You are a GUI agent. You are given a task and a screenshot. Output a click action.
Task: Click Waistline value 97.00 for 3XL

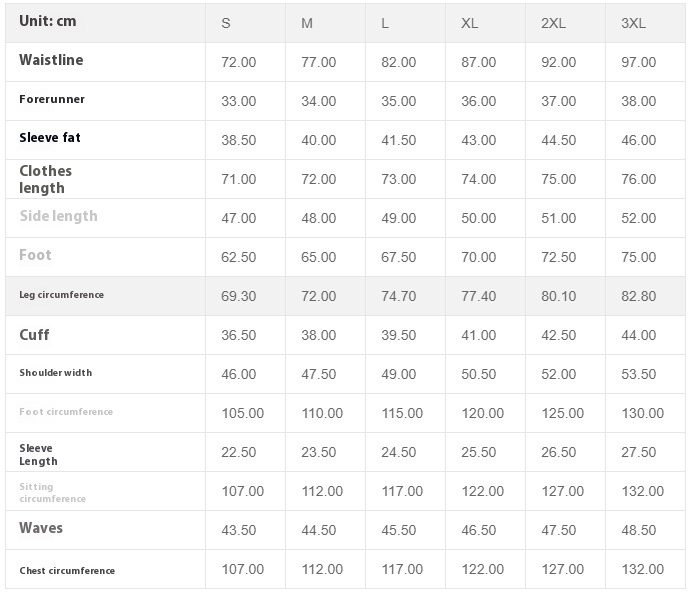[x=639, y=62]
